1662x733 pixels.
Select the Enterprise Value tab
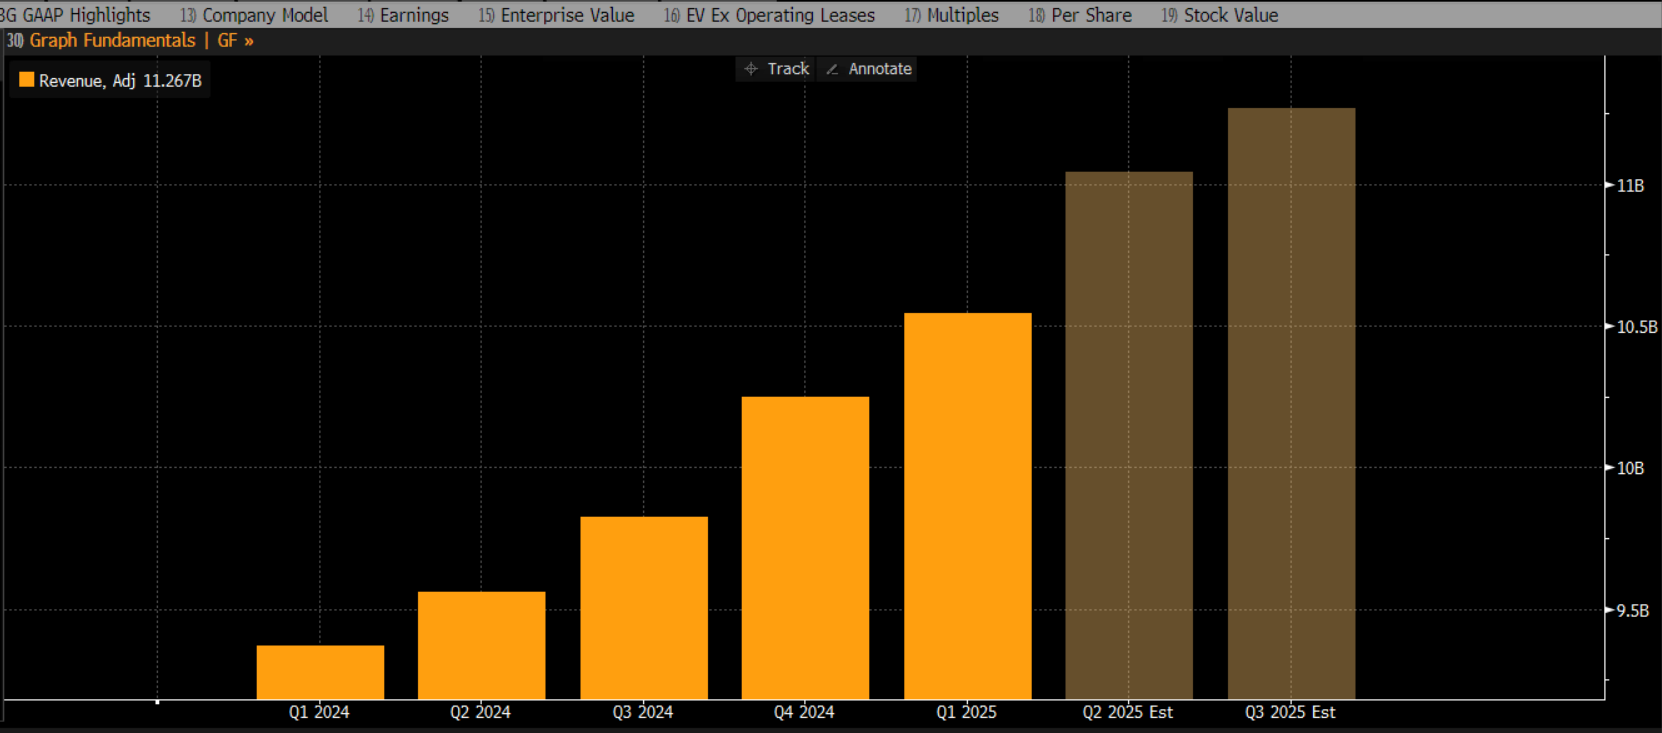(556, 15)
